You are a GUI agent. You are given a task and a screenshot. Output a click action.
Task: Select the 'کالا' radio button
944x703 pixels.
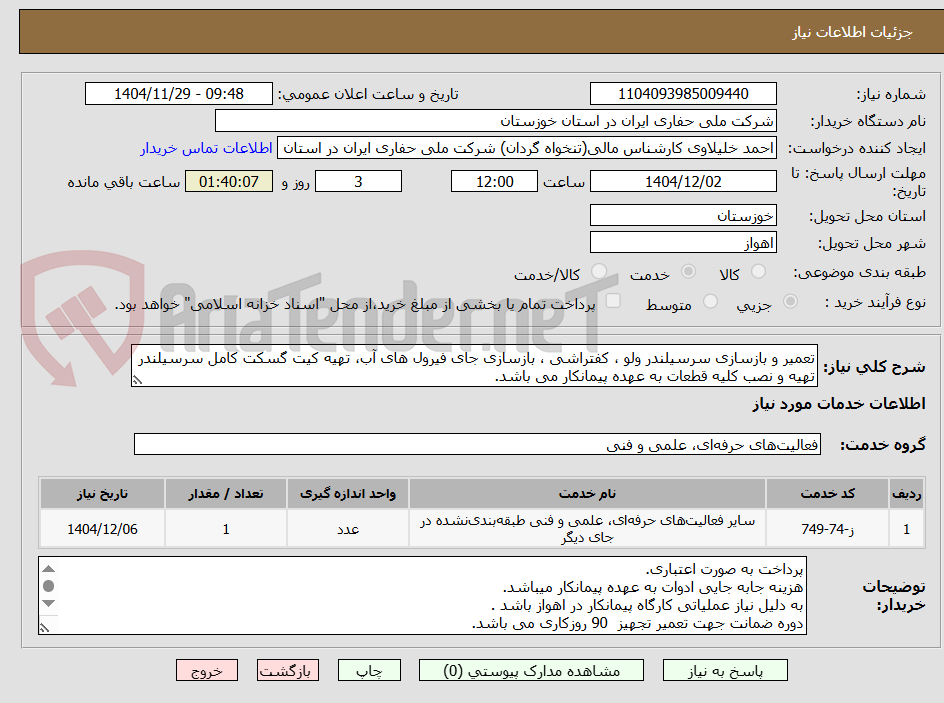759,272
